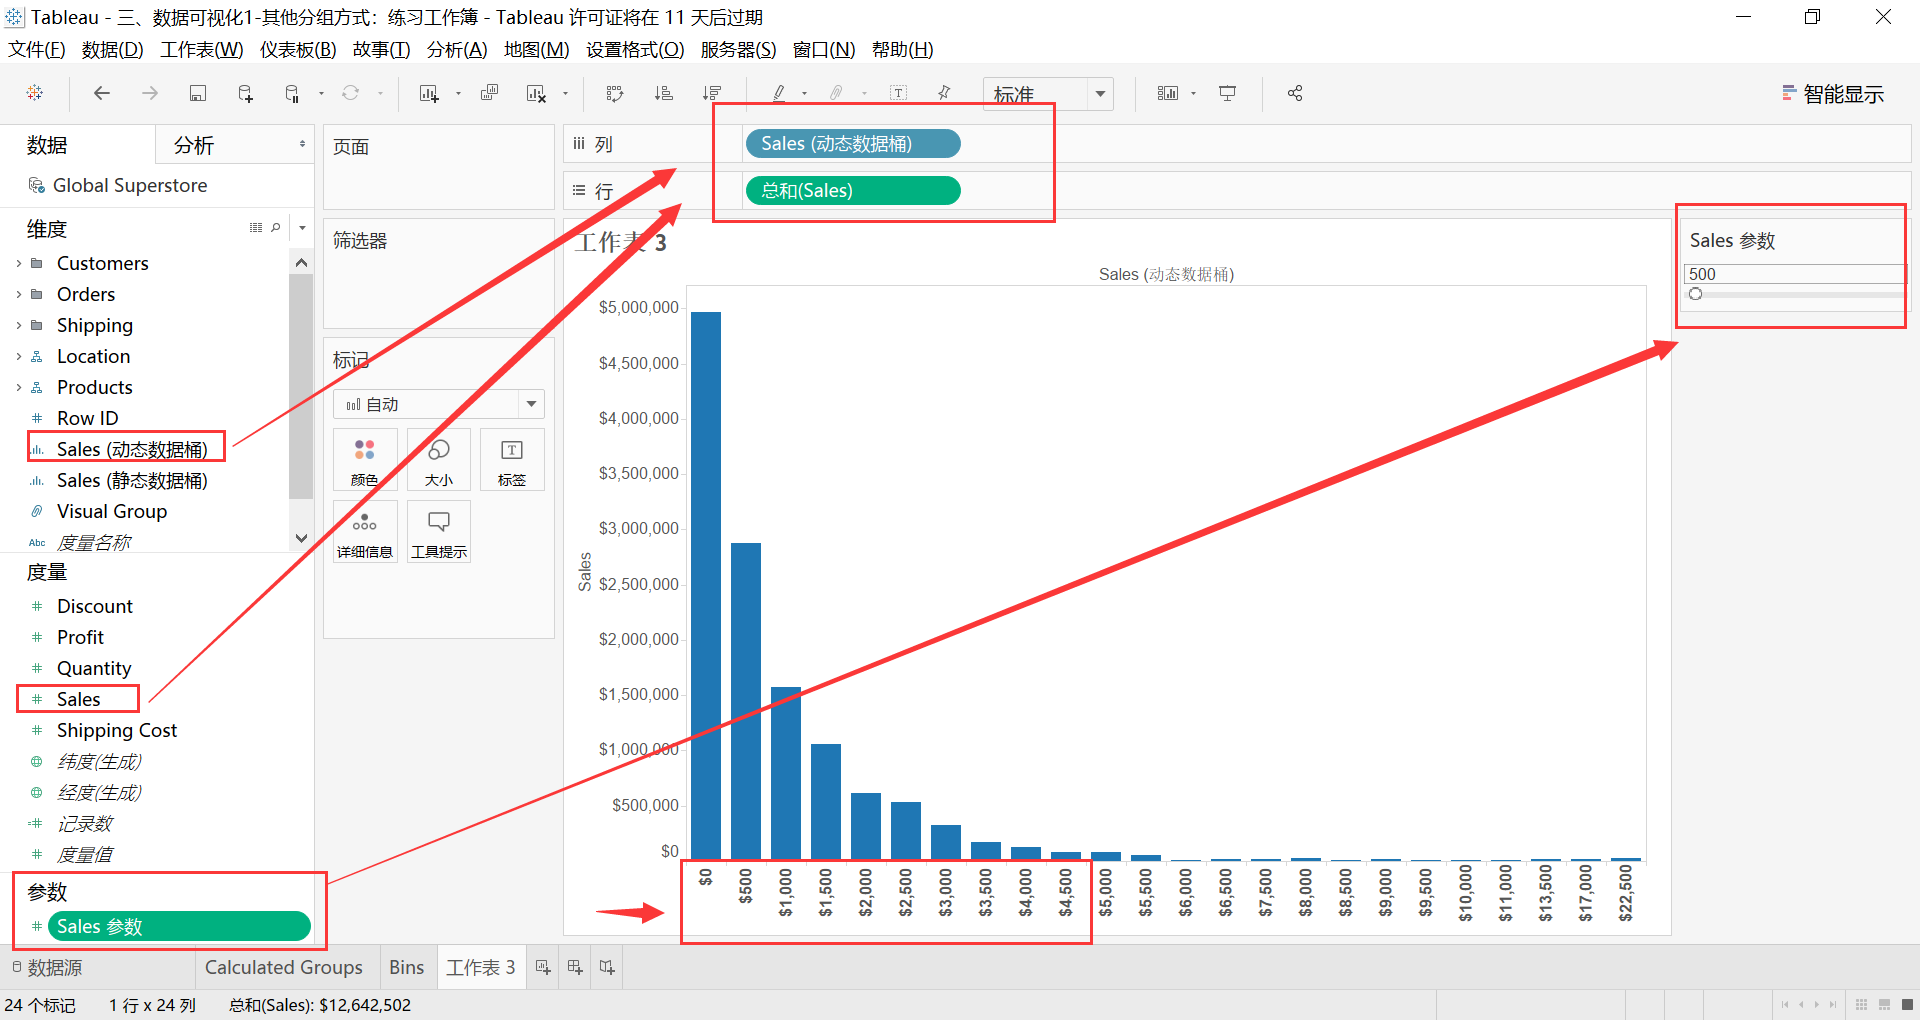Click the add new data source icon
1920x1020 pixels.
[x=245, y=93]
